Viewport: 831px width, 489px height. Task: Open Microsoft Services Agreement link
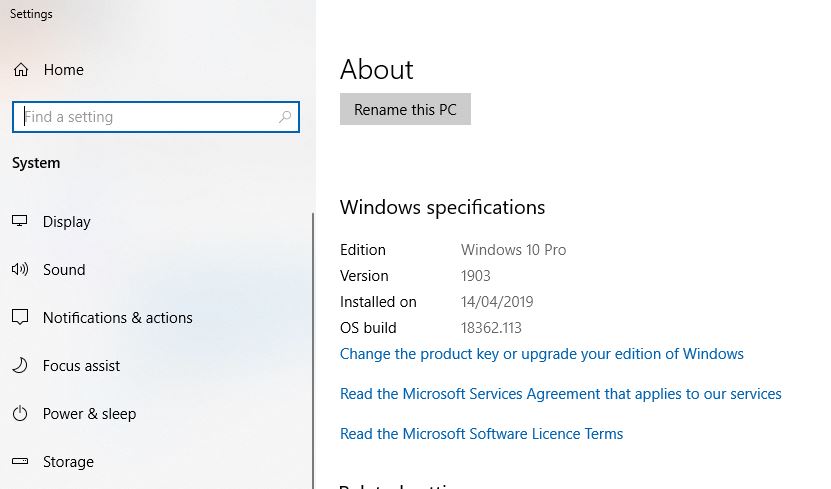click(561, 394)
